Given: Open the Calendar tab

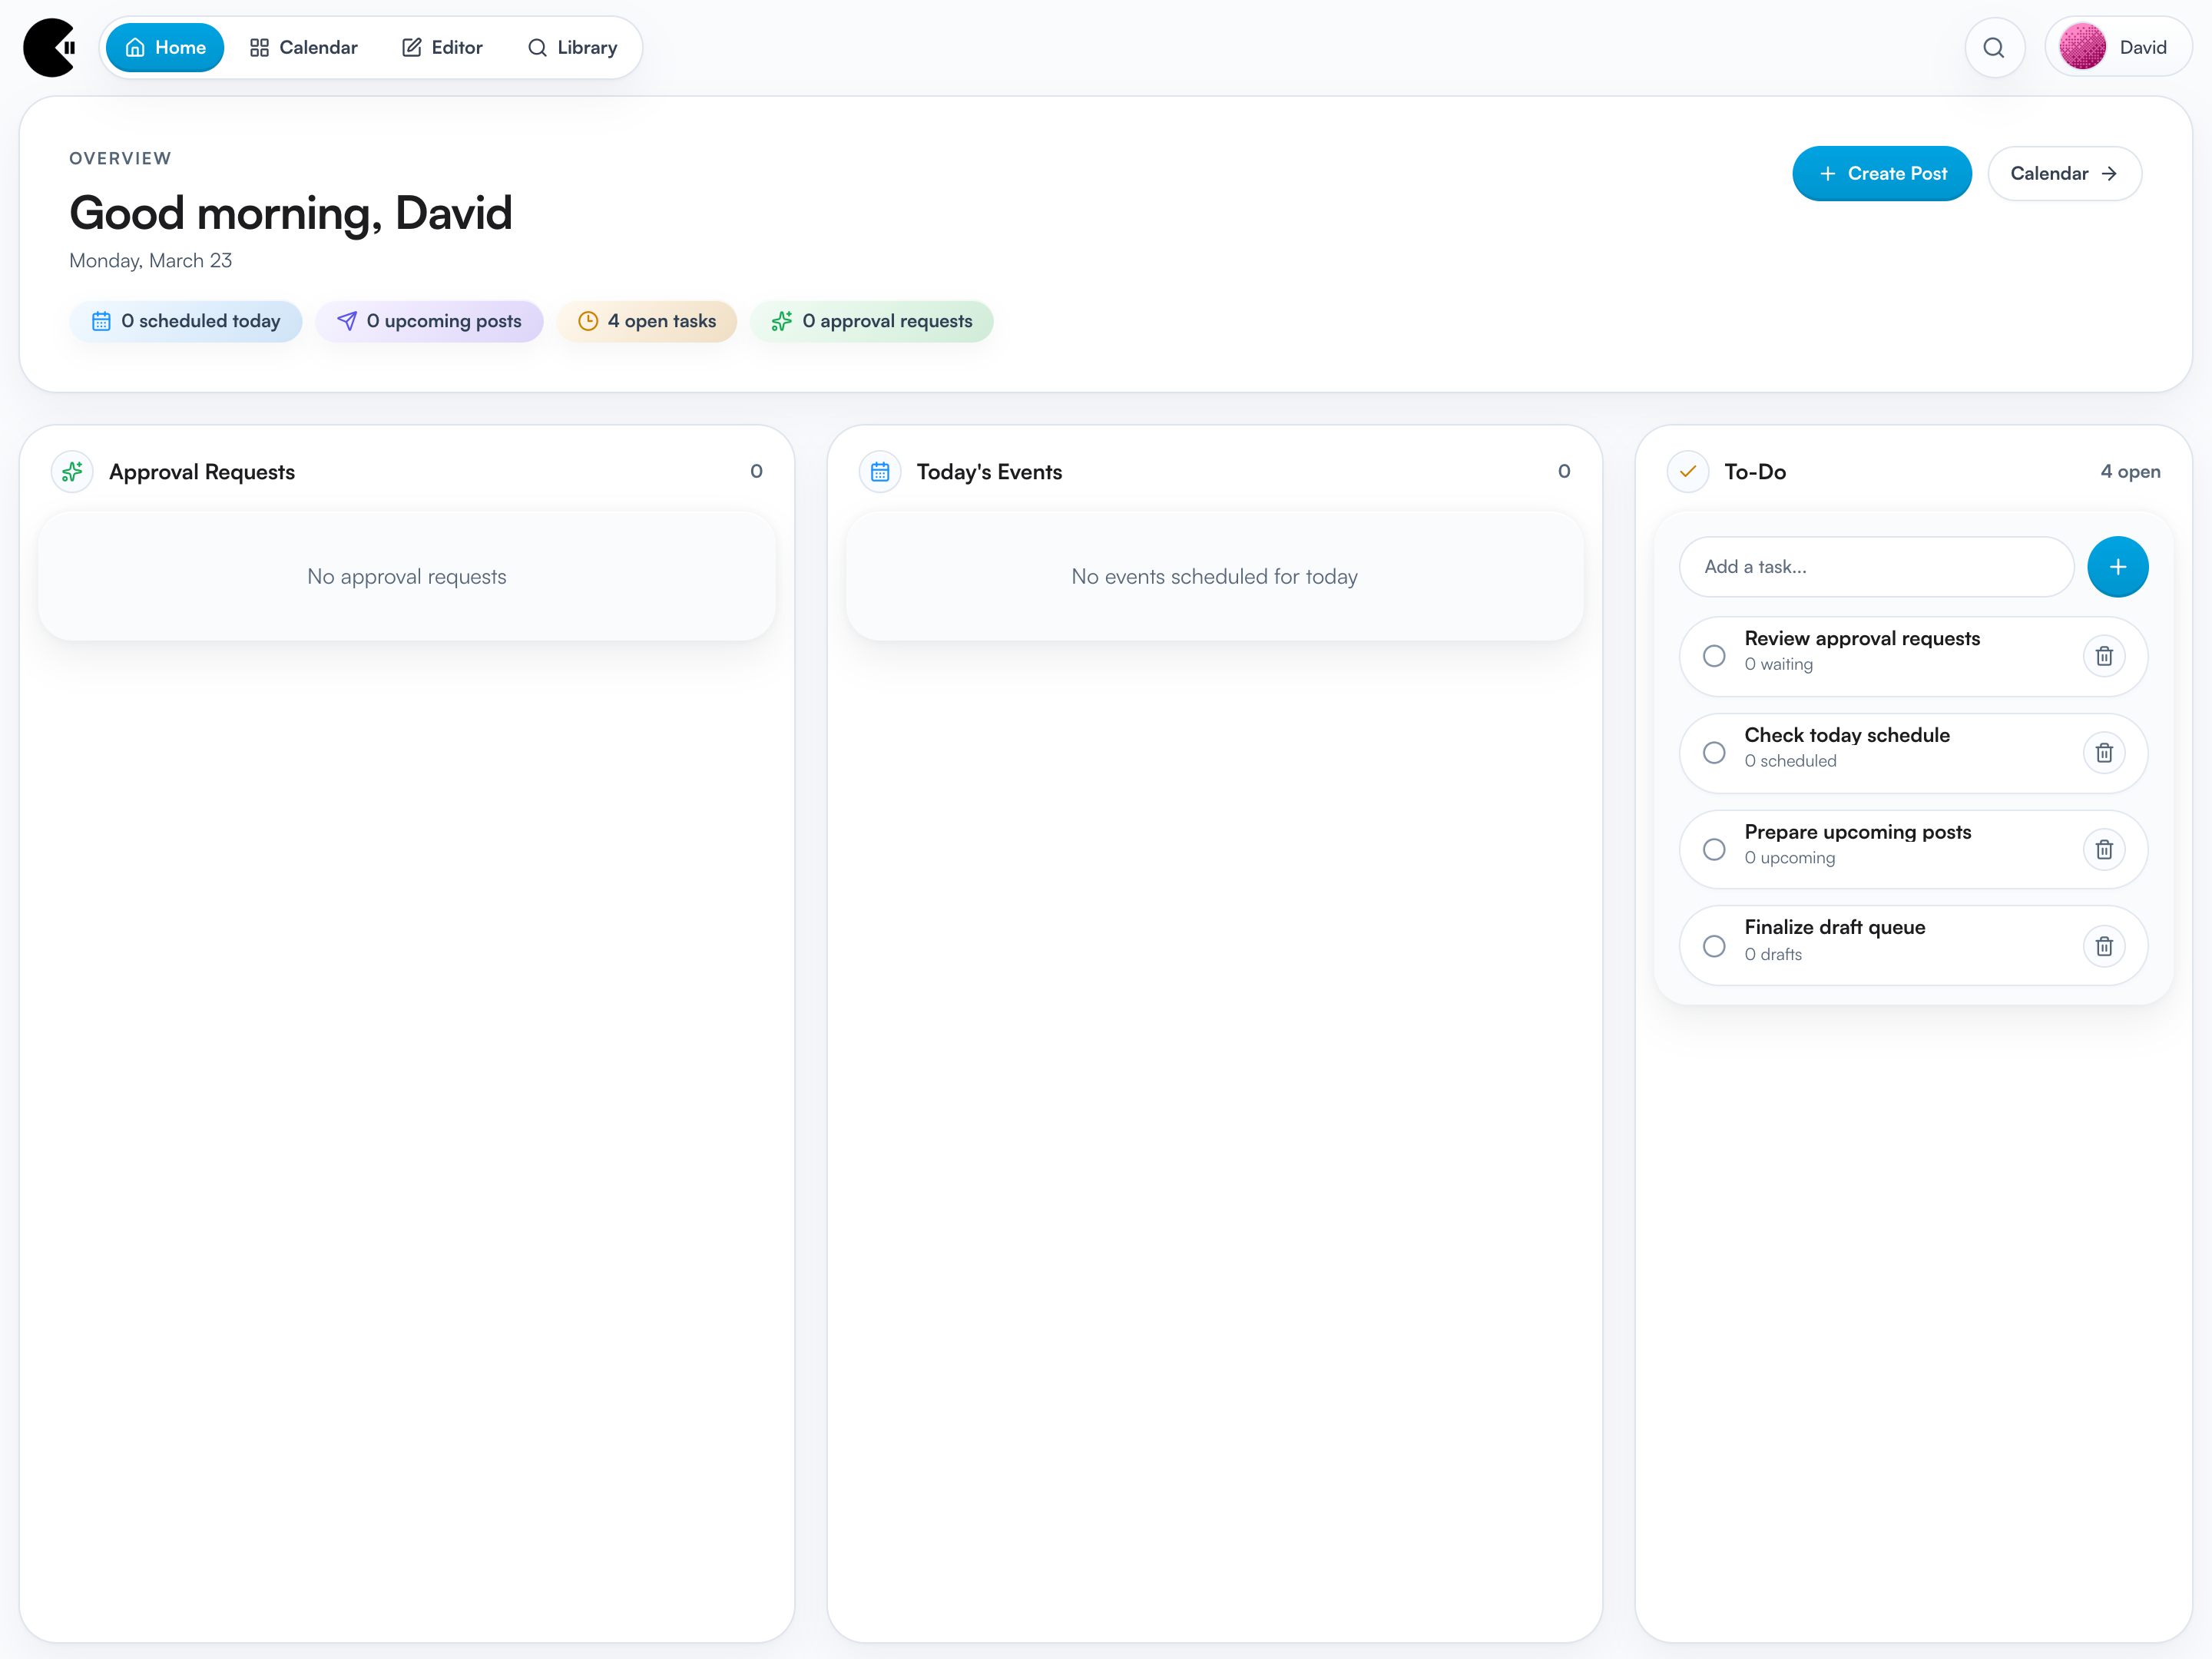Looking at the screenshot, I should 303,47.
